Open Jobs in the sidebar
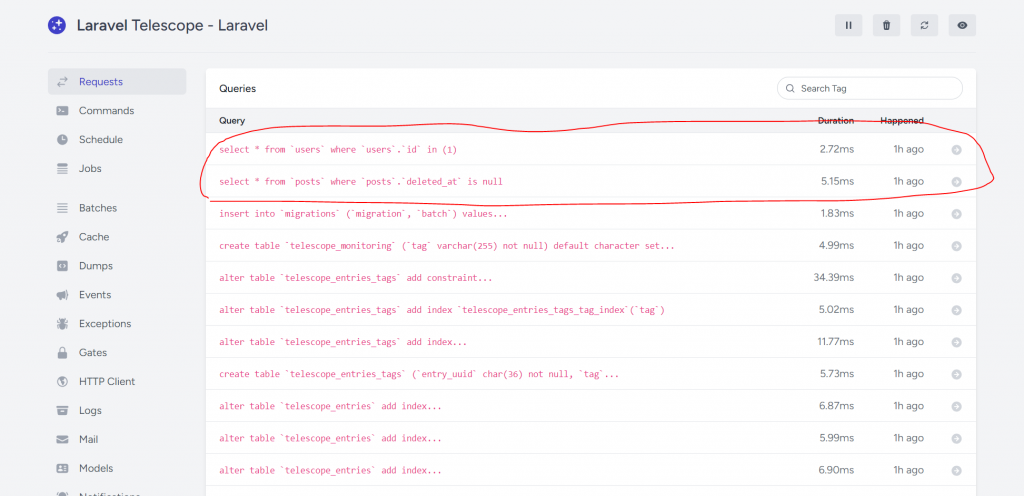This screenshot has height=496, width=1024. click(x=117, y=168)
